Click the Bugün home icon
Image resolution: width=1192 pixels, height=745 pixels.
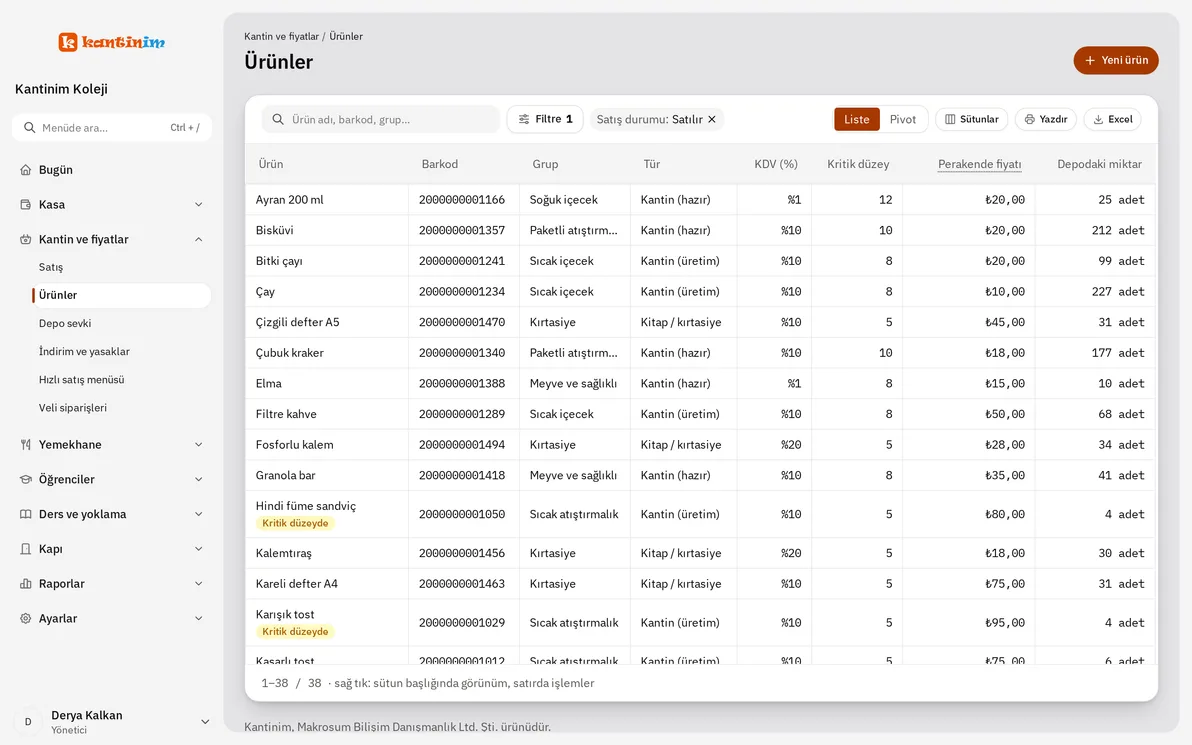click(26, 170)
